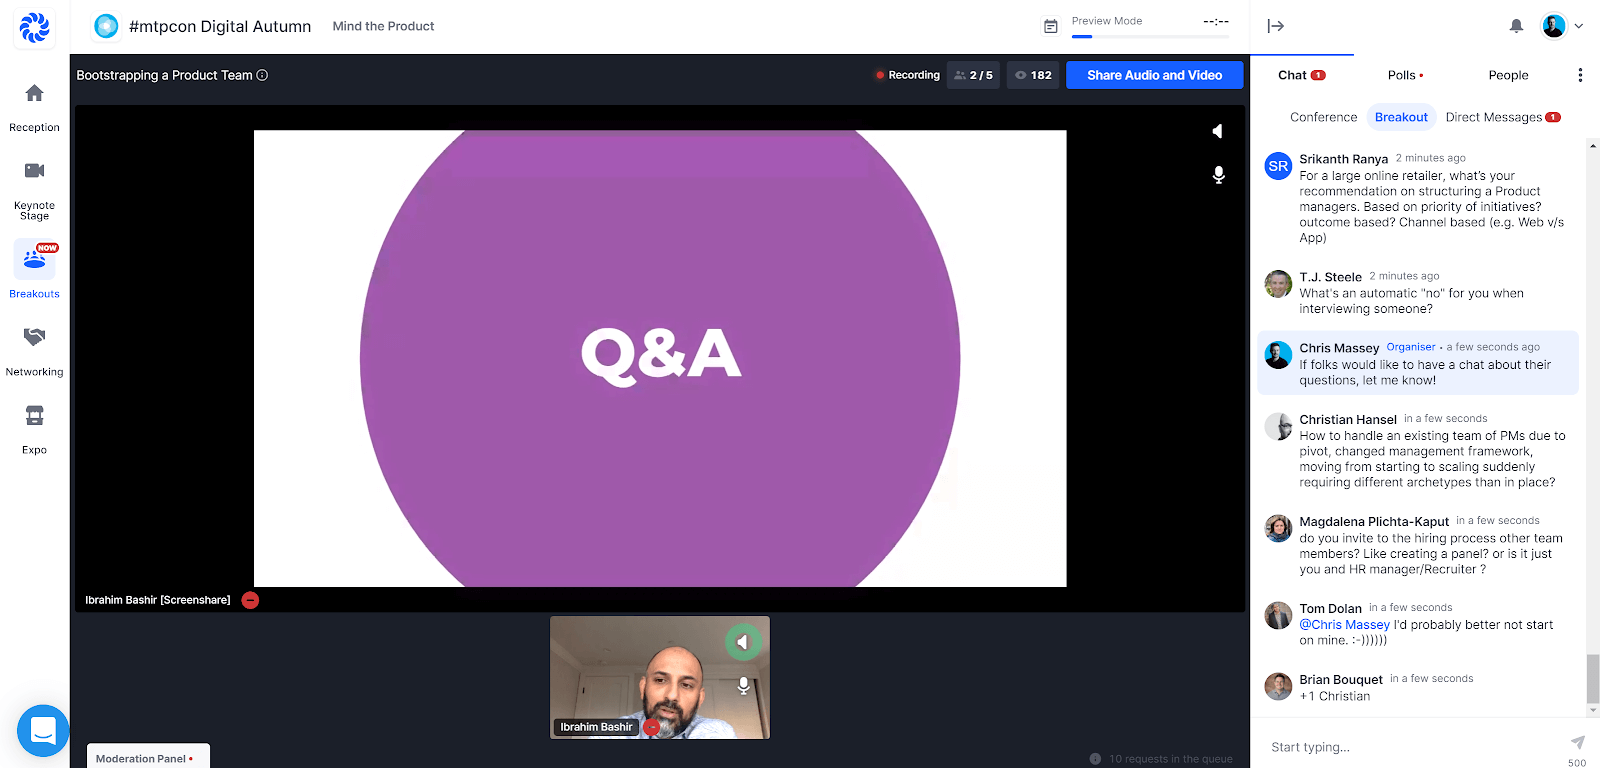1600x768 pixels.
Task: Collapse the chat side panel arrow
Action: click(1275, 26)
